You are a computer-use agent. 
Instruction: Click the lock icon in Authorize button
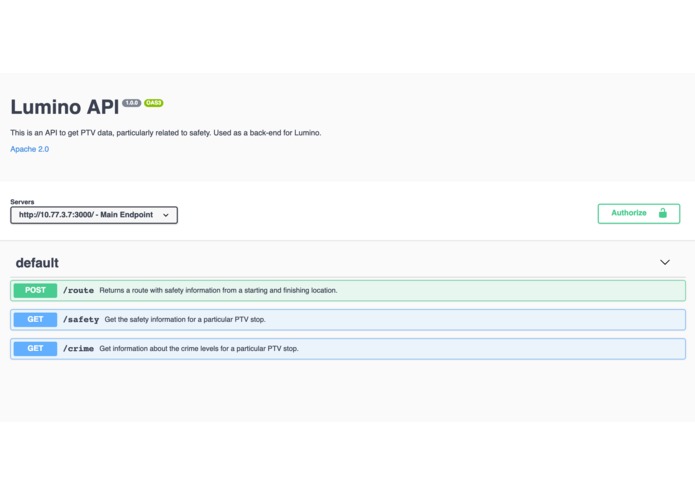click(x=662, y=213)
